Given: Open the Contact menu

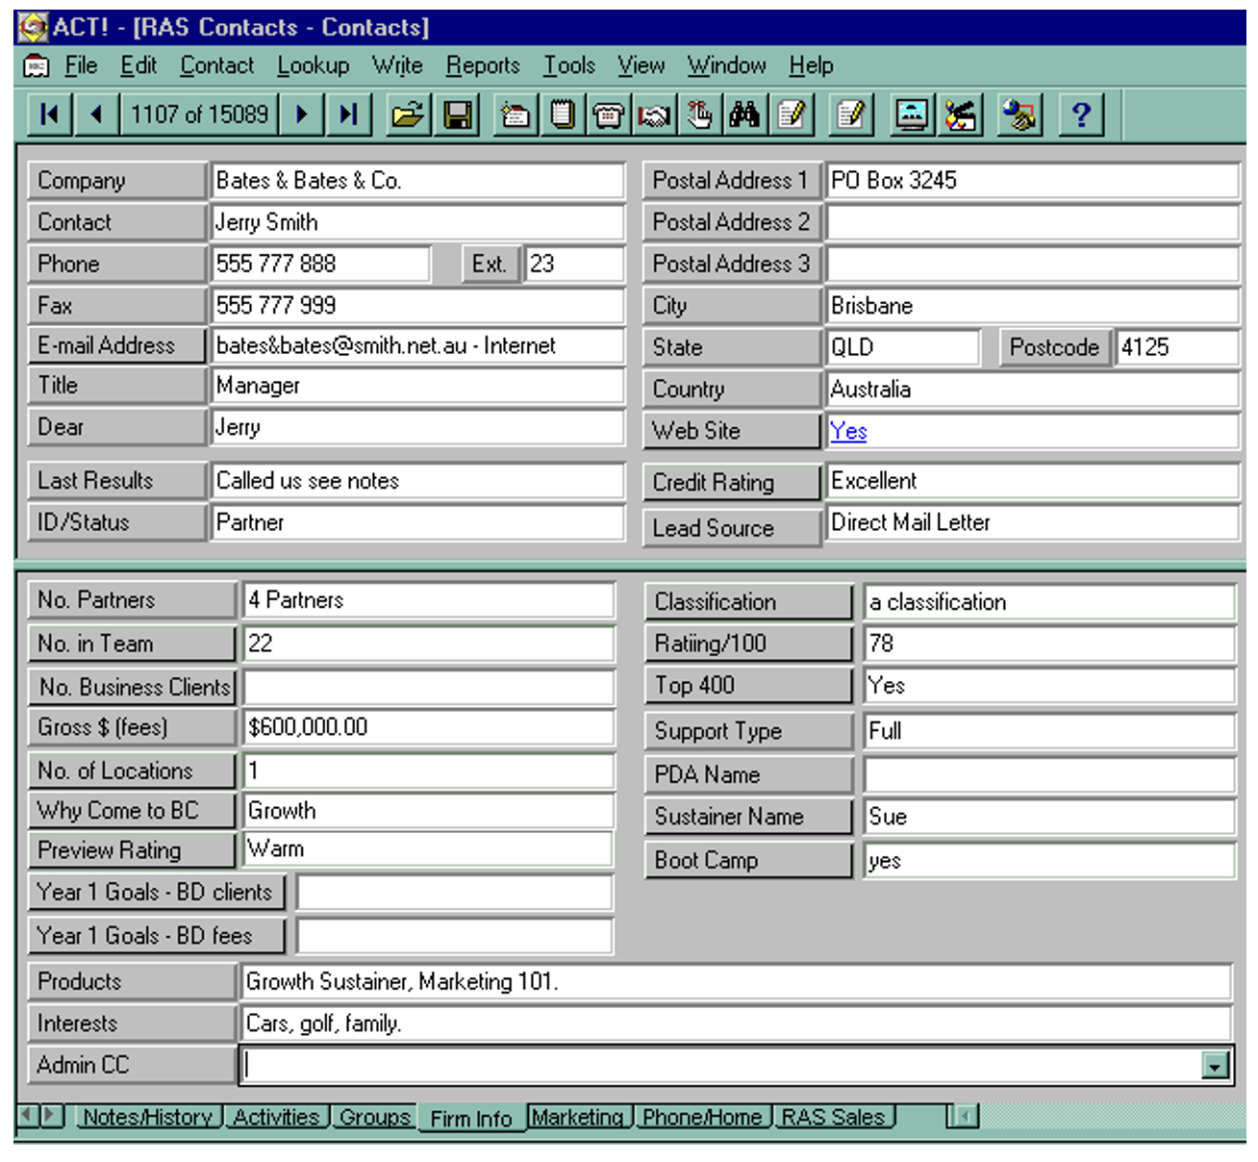Looking at the screenshot, I should point(216,65).
